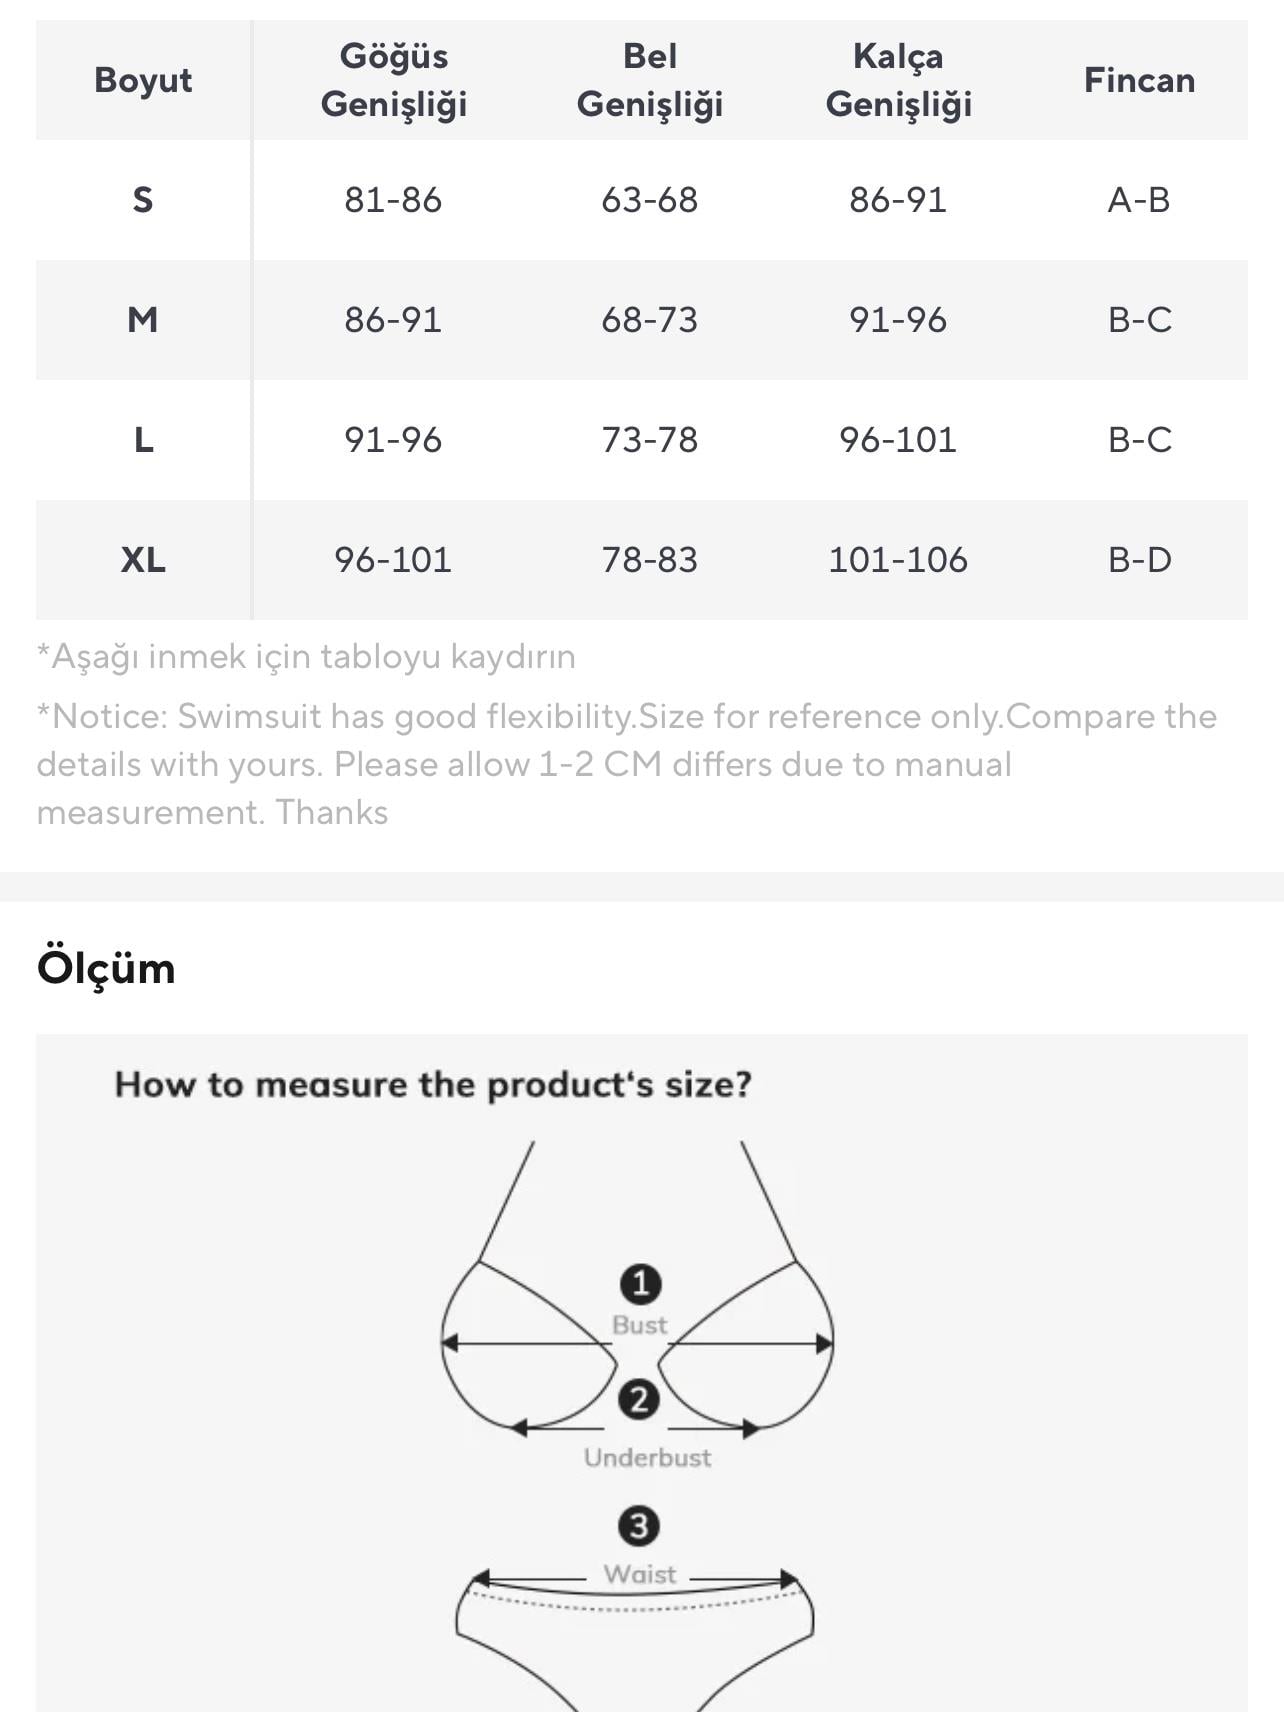
Task: Select the Göğüs Genişliği column header
Action: click(x=393, y=80)
